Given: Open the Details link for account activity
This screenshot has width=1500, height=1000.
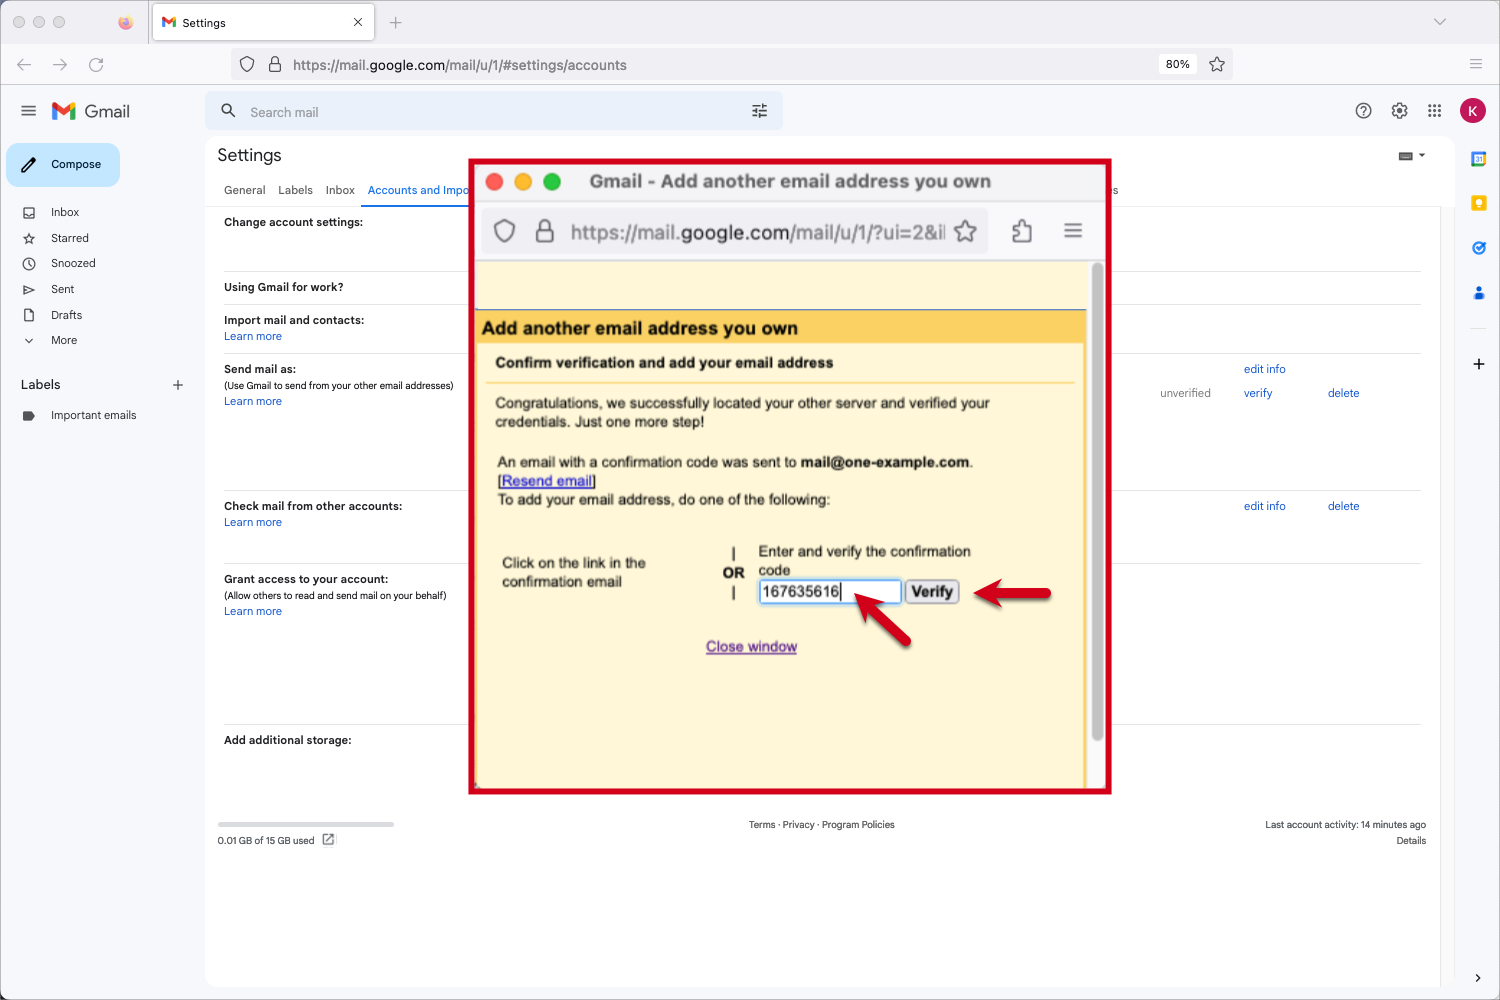Looking at the screenshot, I should tap(1411, 841).
